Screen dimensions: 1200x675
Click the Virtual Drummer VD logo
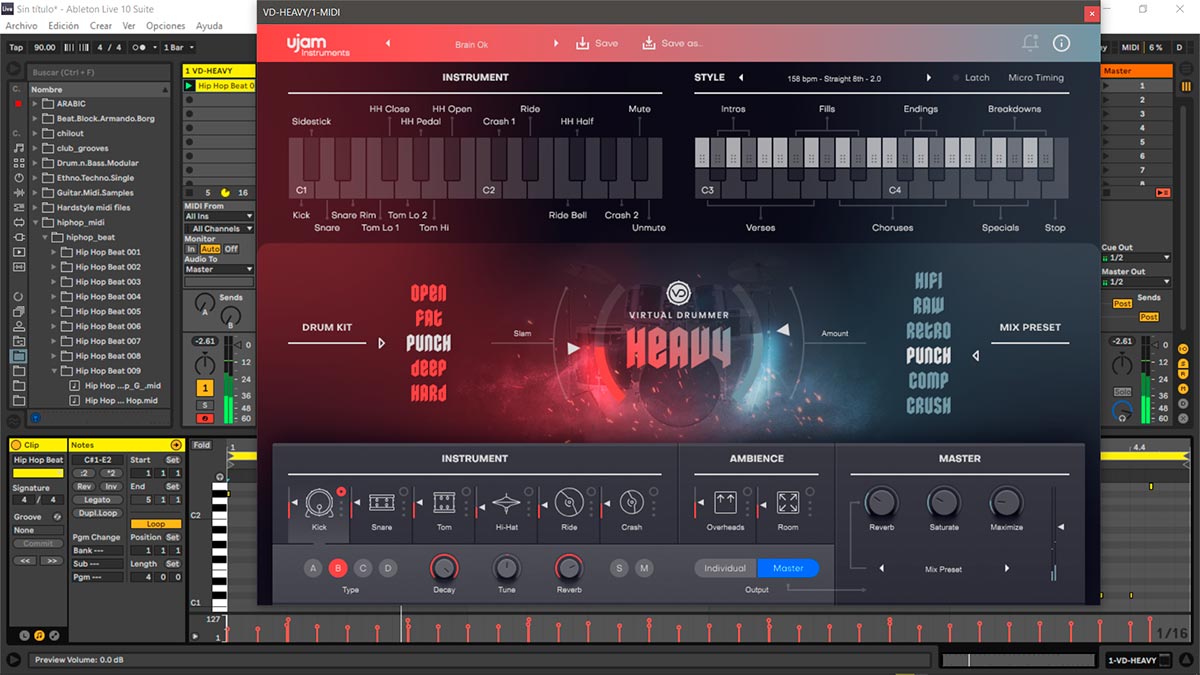679,294
